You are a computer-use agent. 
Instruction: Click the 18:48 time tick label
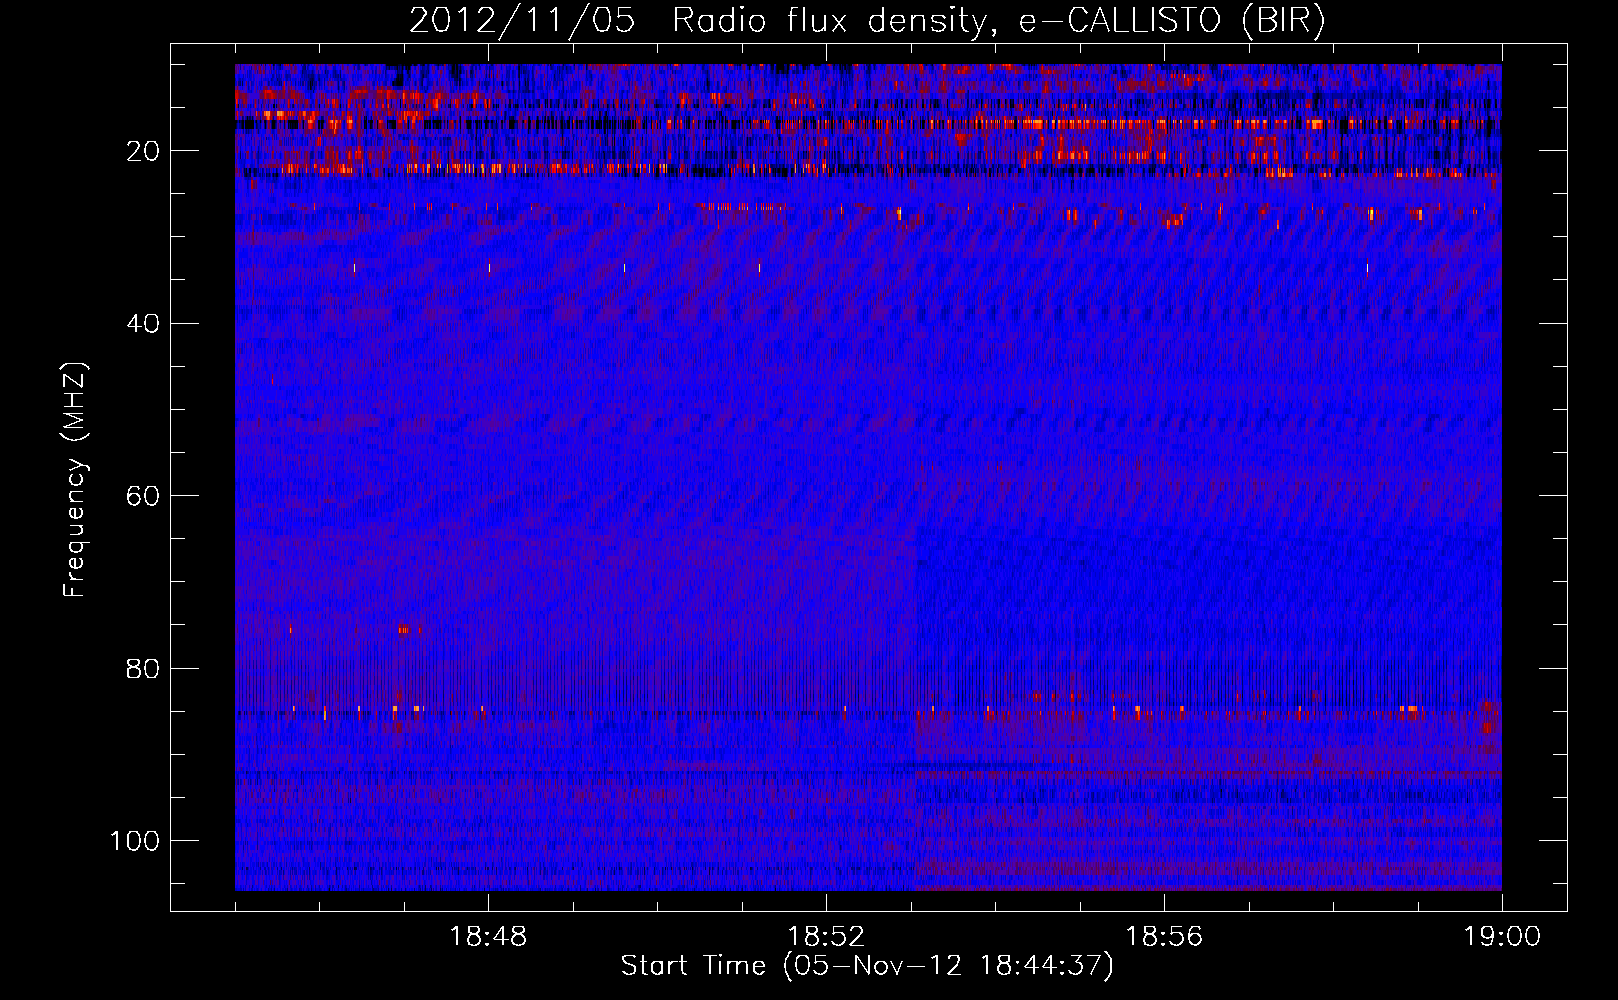click(x=488, y=937)
